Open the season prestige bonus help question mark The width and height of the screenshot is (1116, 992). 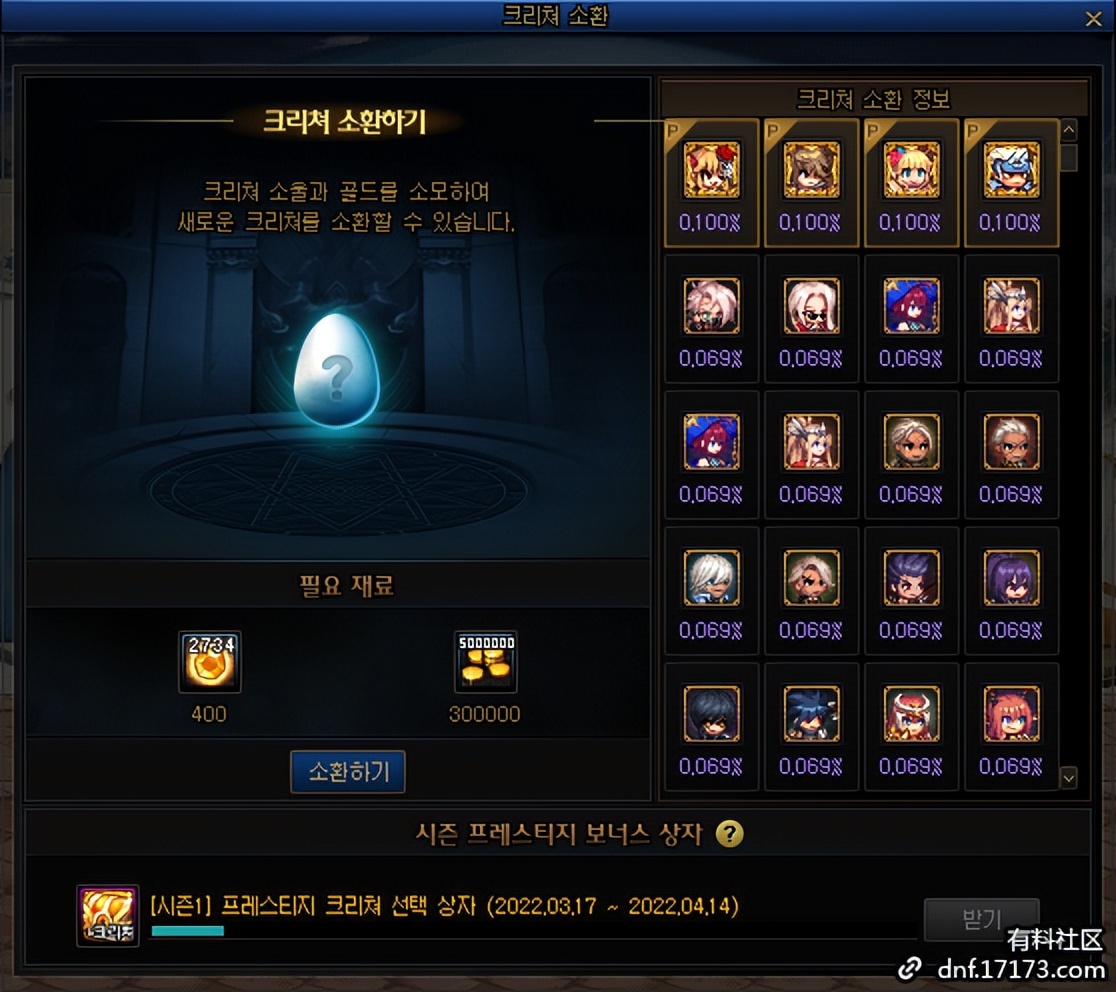[730, 833]
